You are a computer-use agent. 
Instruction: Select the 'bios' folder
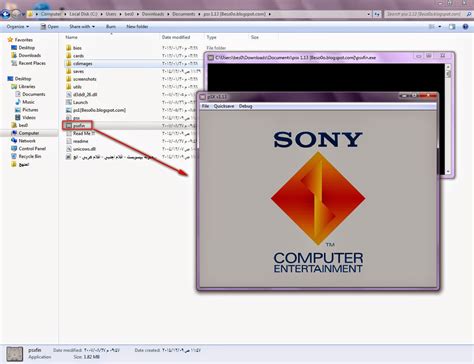click(74, 48)
